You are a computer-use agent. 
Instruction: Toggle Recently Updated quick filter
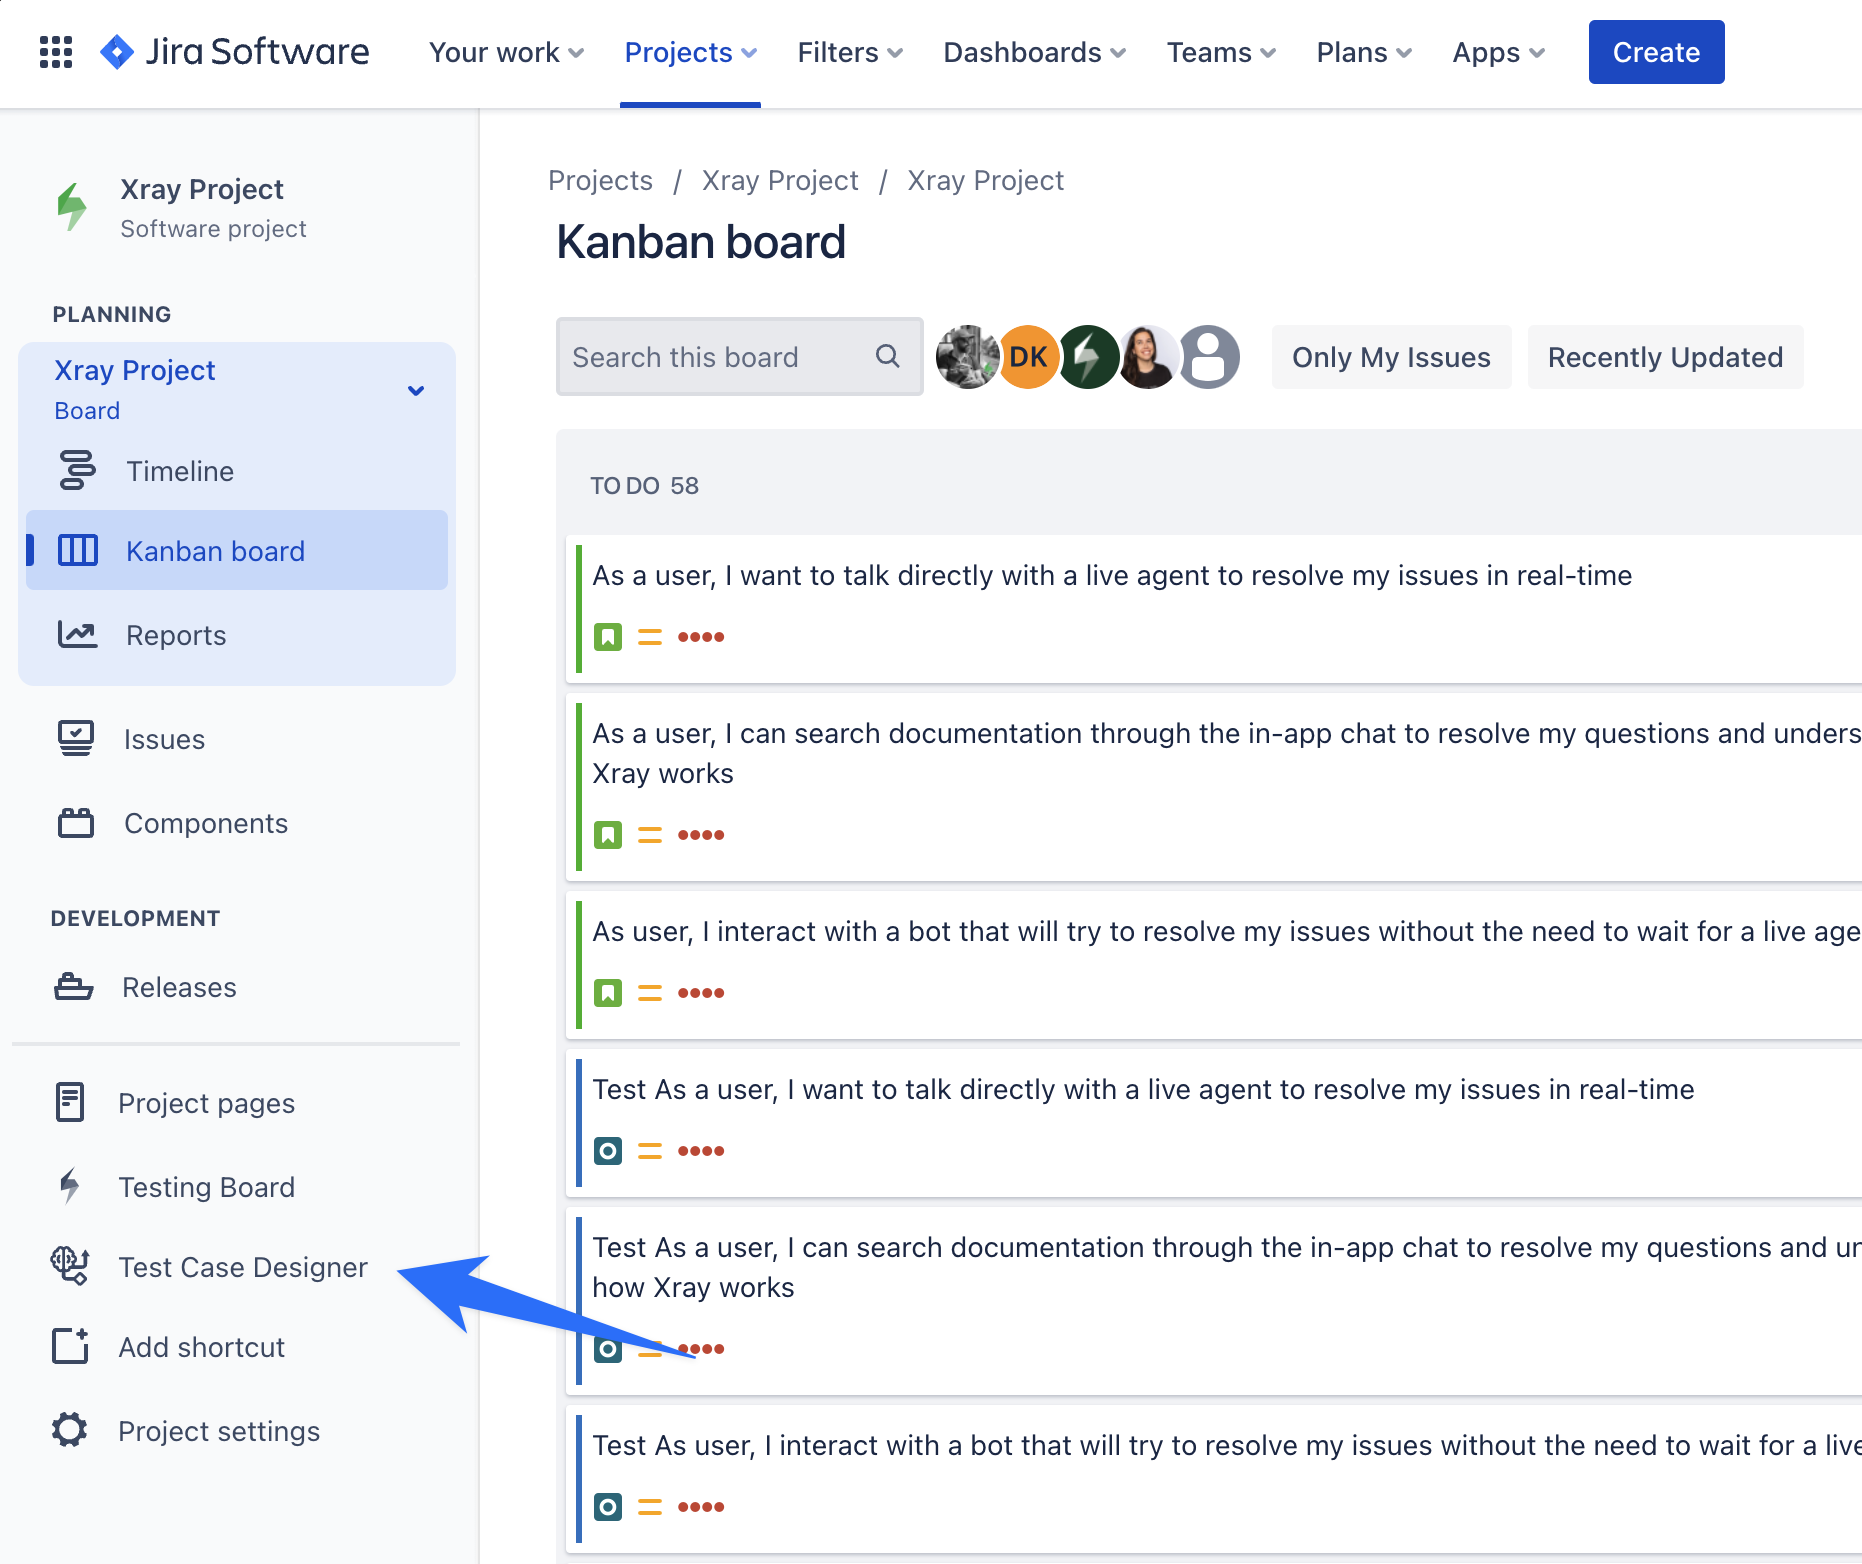pos(1665,357)
